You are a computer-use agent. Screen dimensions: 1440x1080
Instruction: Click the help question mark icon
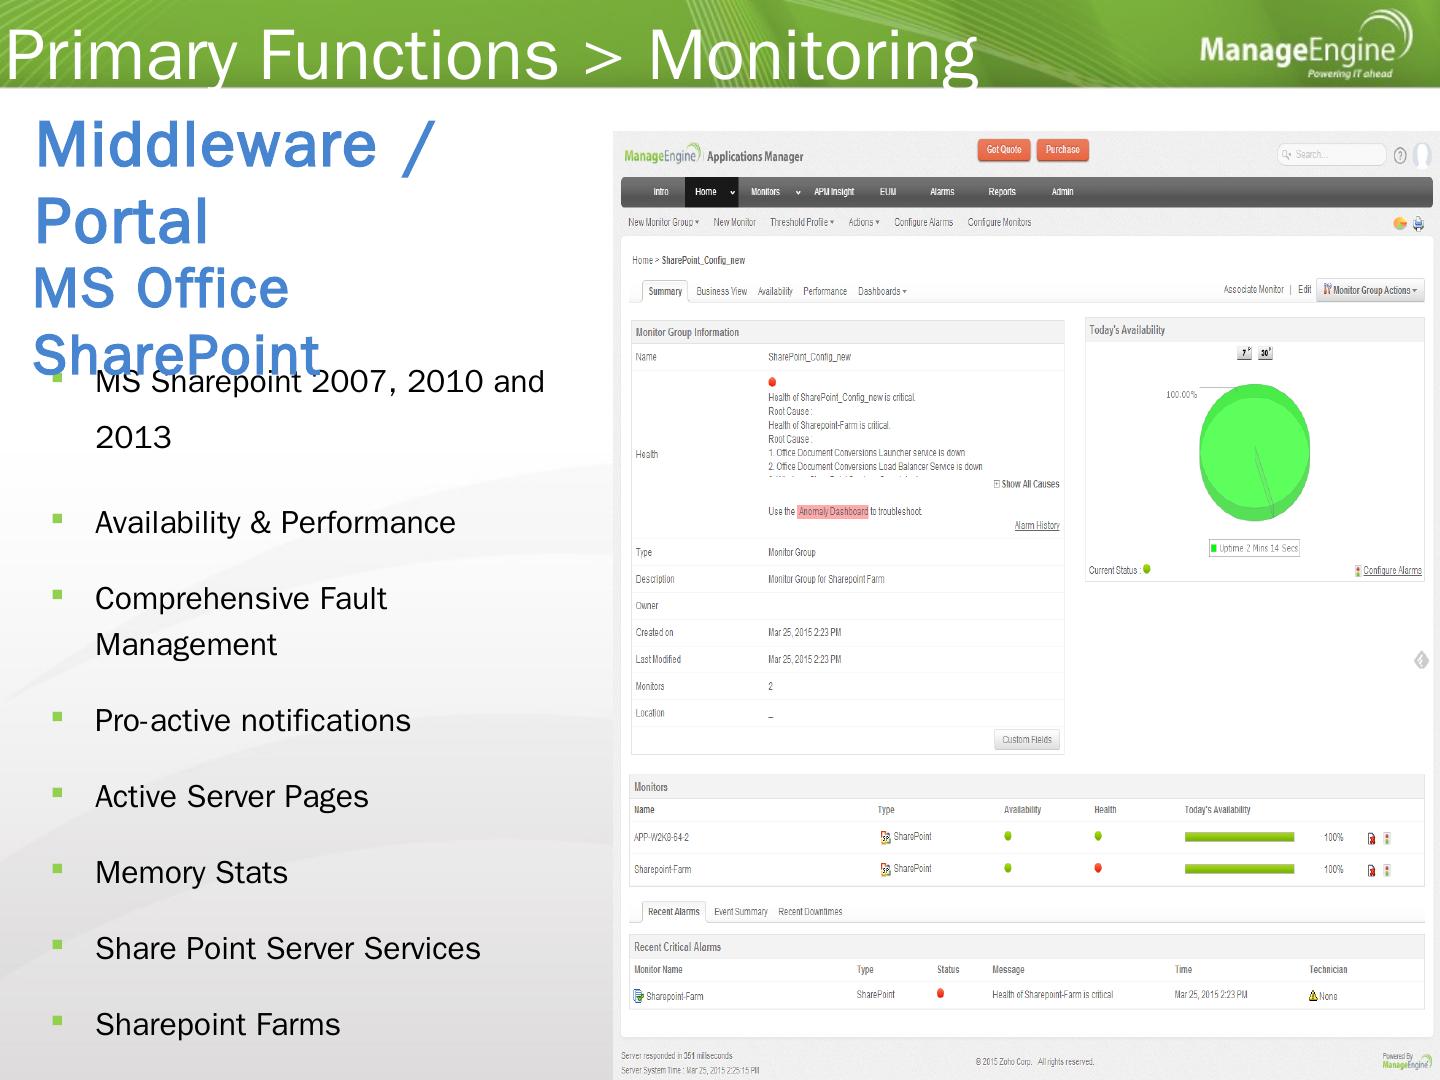tap(1400, 155)
